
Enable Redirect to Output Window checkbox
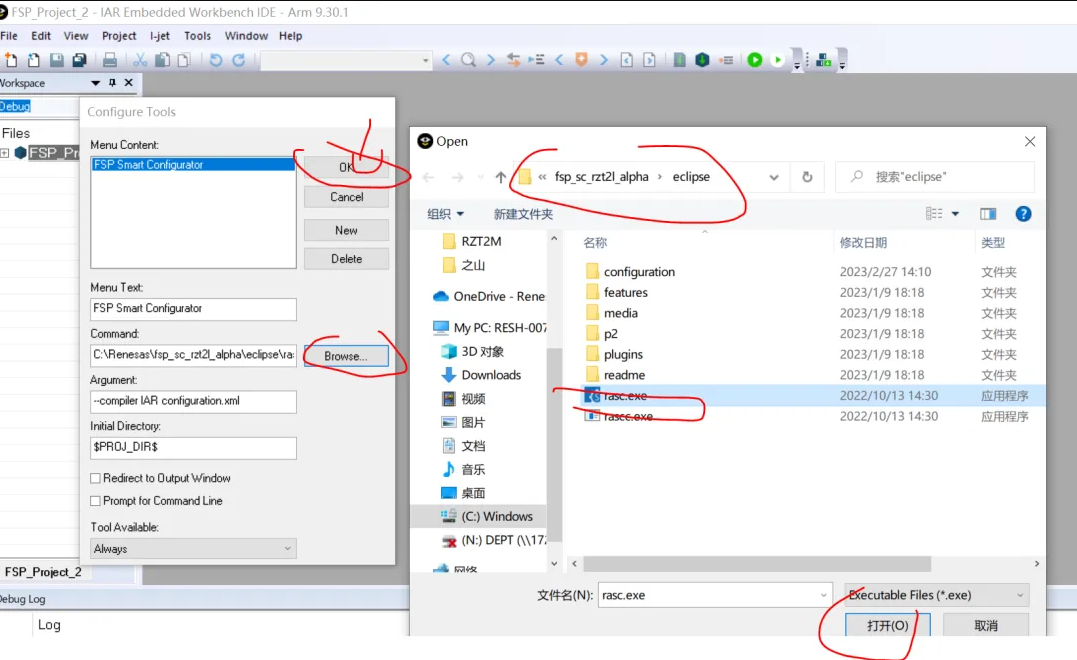click(x=96, y=479)
